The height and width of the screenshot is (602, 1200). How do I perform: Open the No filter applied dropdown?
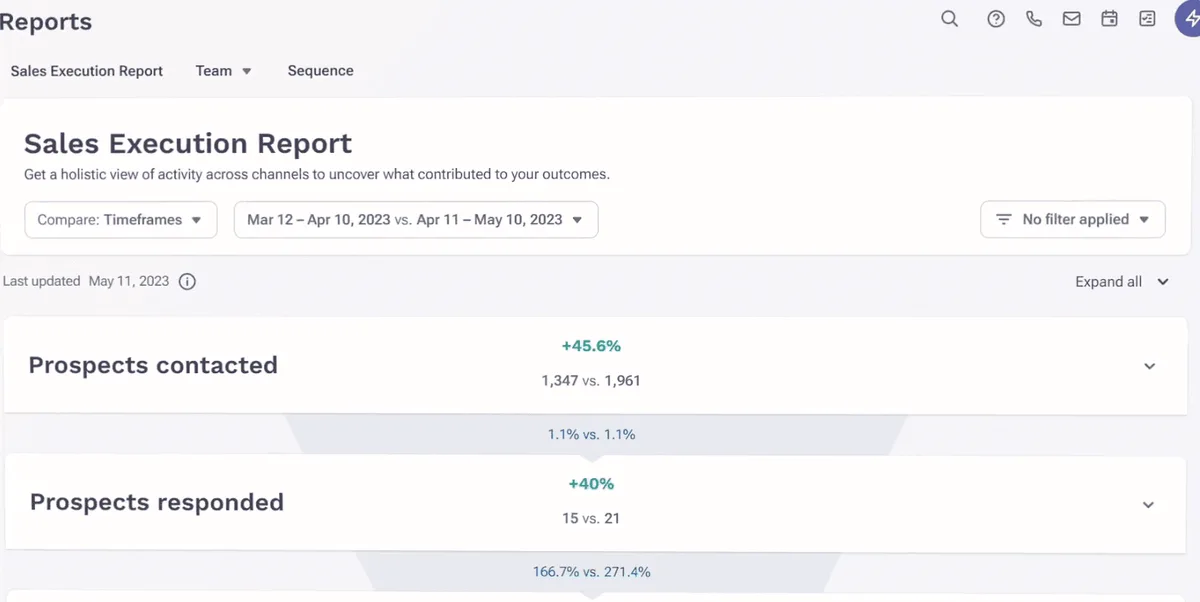pos(1072,219)
